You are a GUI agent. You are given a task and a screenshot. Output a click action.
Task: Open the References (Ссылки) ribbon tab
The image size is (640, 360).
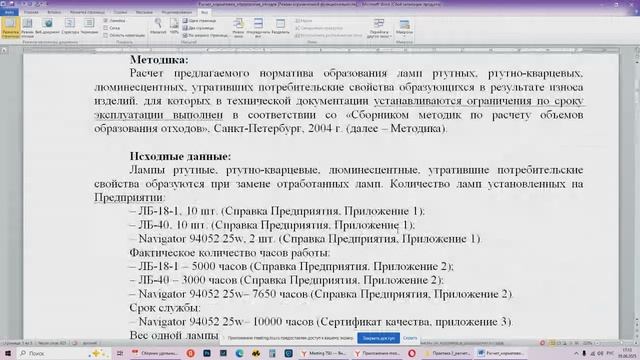[120, 12]
